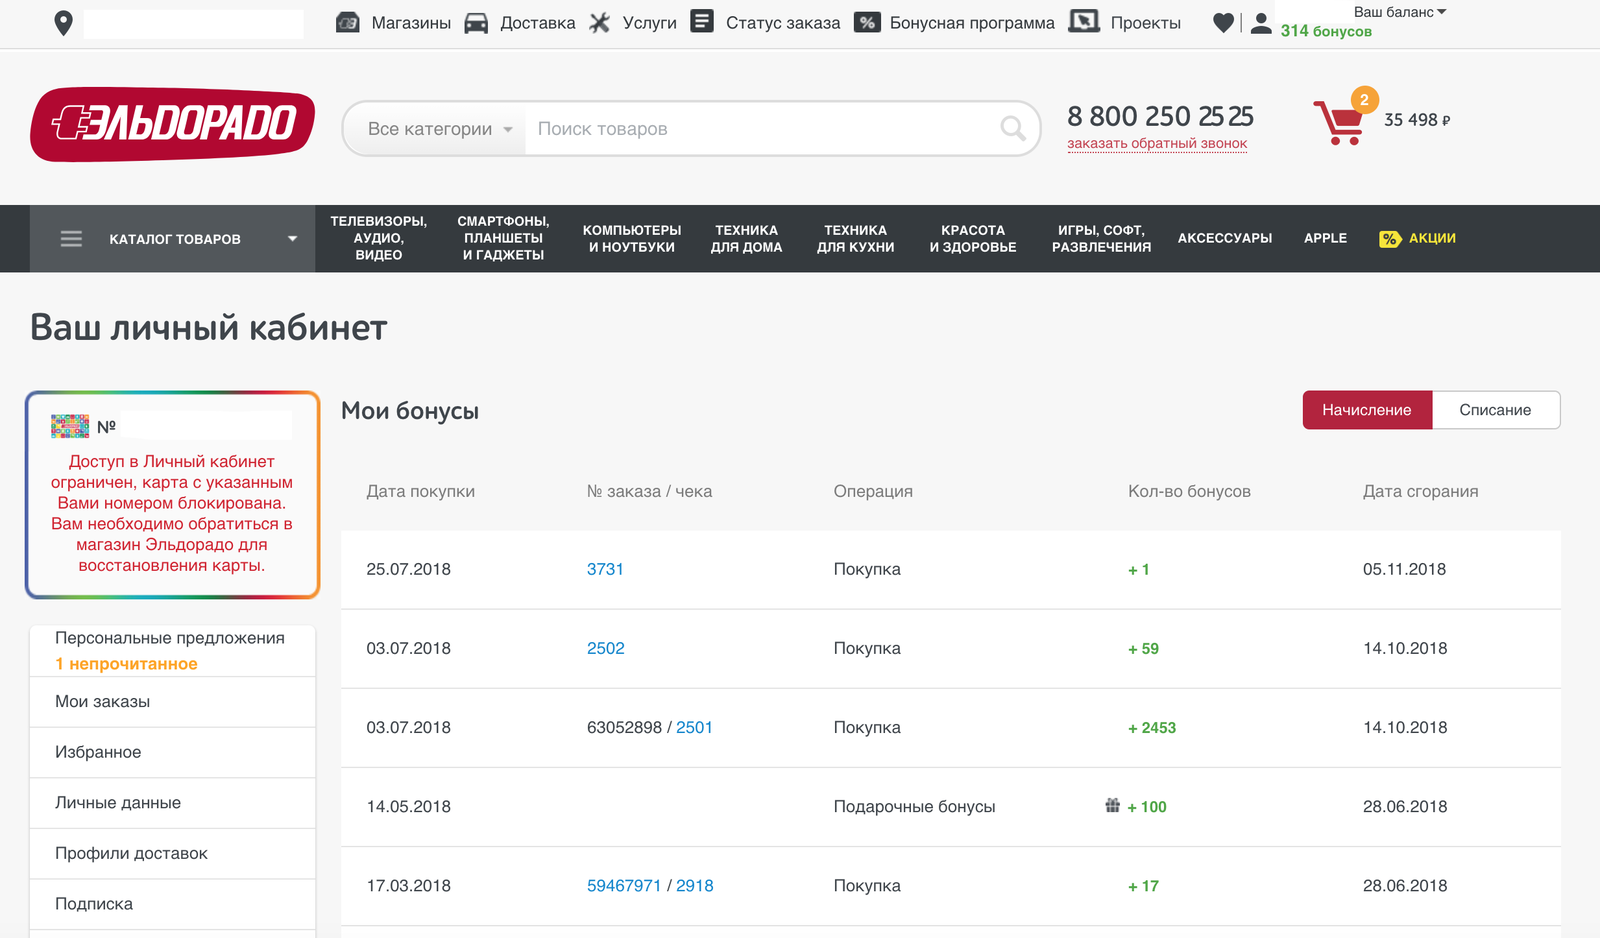Click the Эльдорадо logo
This screenshot has height=938, width=1600.
[x=172, y=124]
